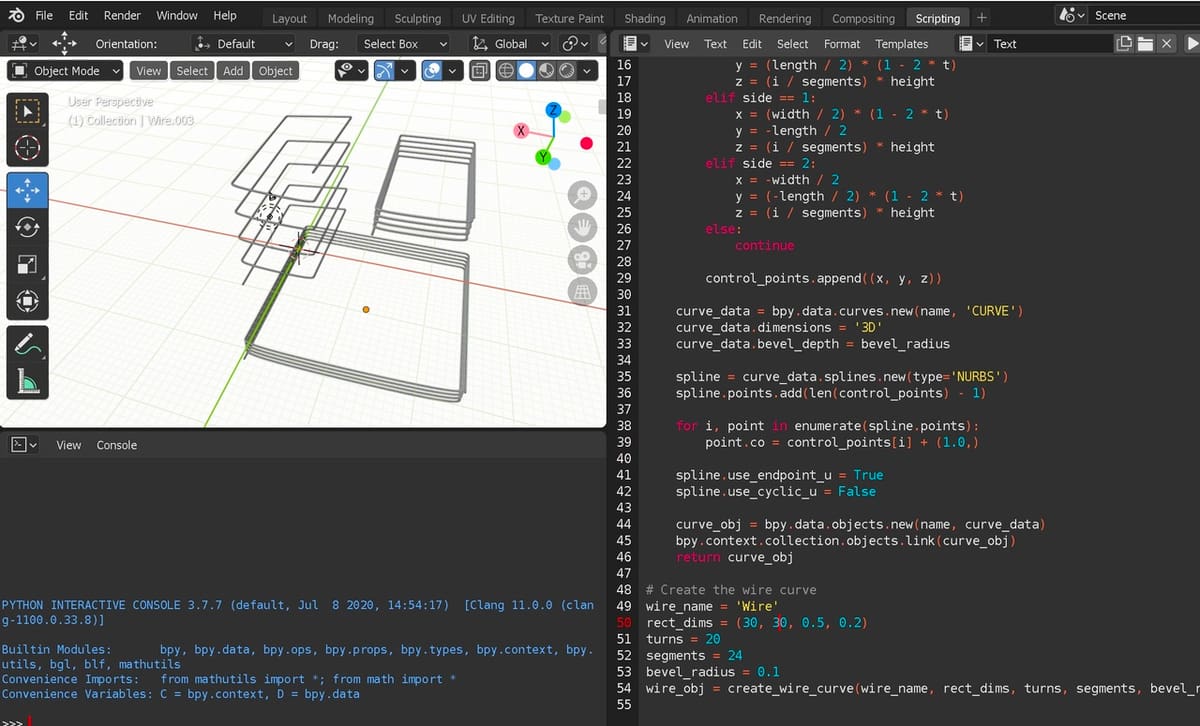Open the Window menu

click(177, 16)
